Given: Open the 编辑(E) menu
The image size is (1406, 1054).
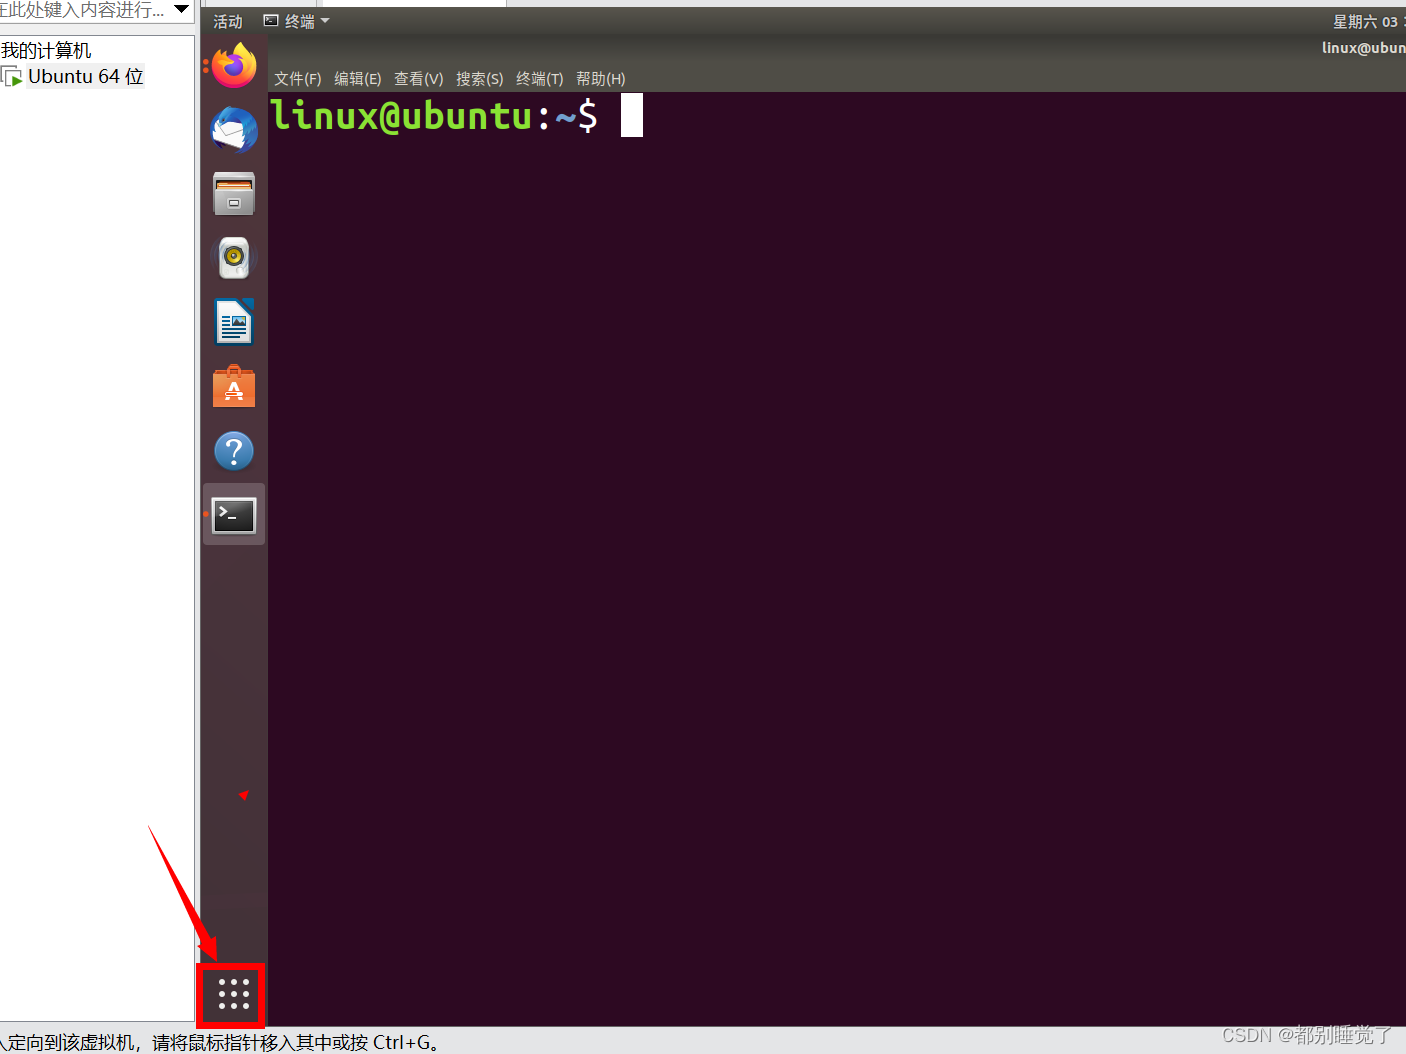Looking at the screenshot, I should pos(357,79).
